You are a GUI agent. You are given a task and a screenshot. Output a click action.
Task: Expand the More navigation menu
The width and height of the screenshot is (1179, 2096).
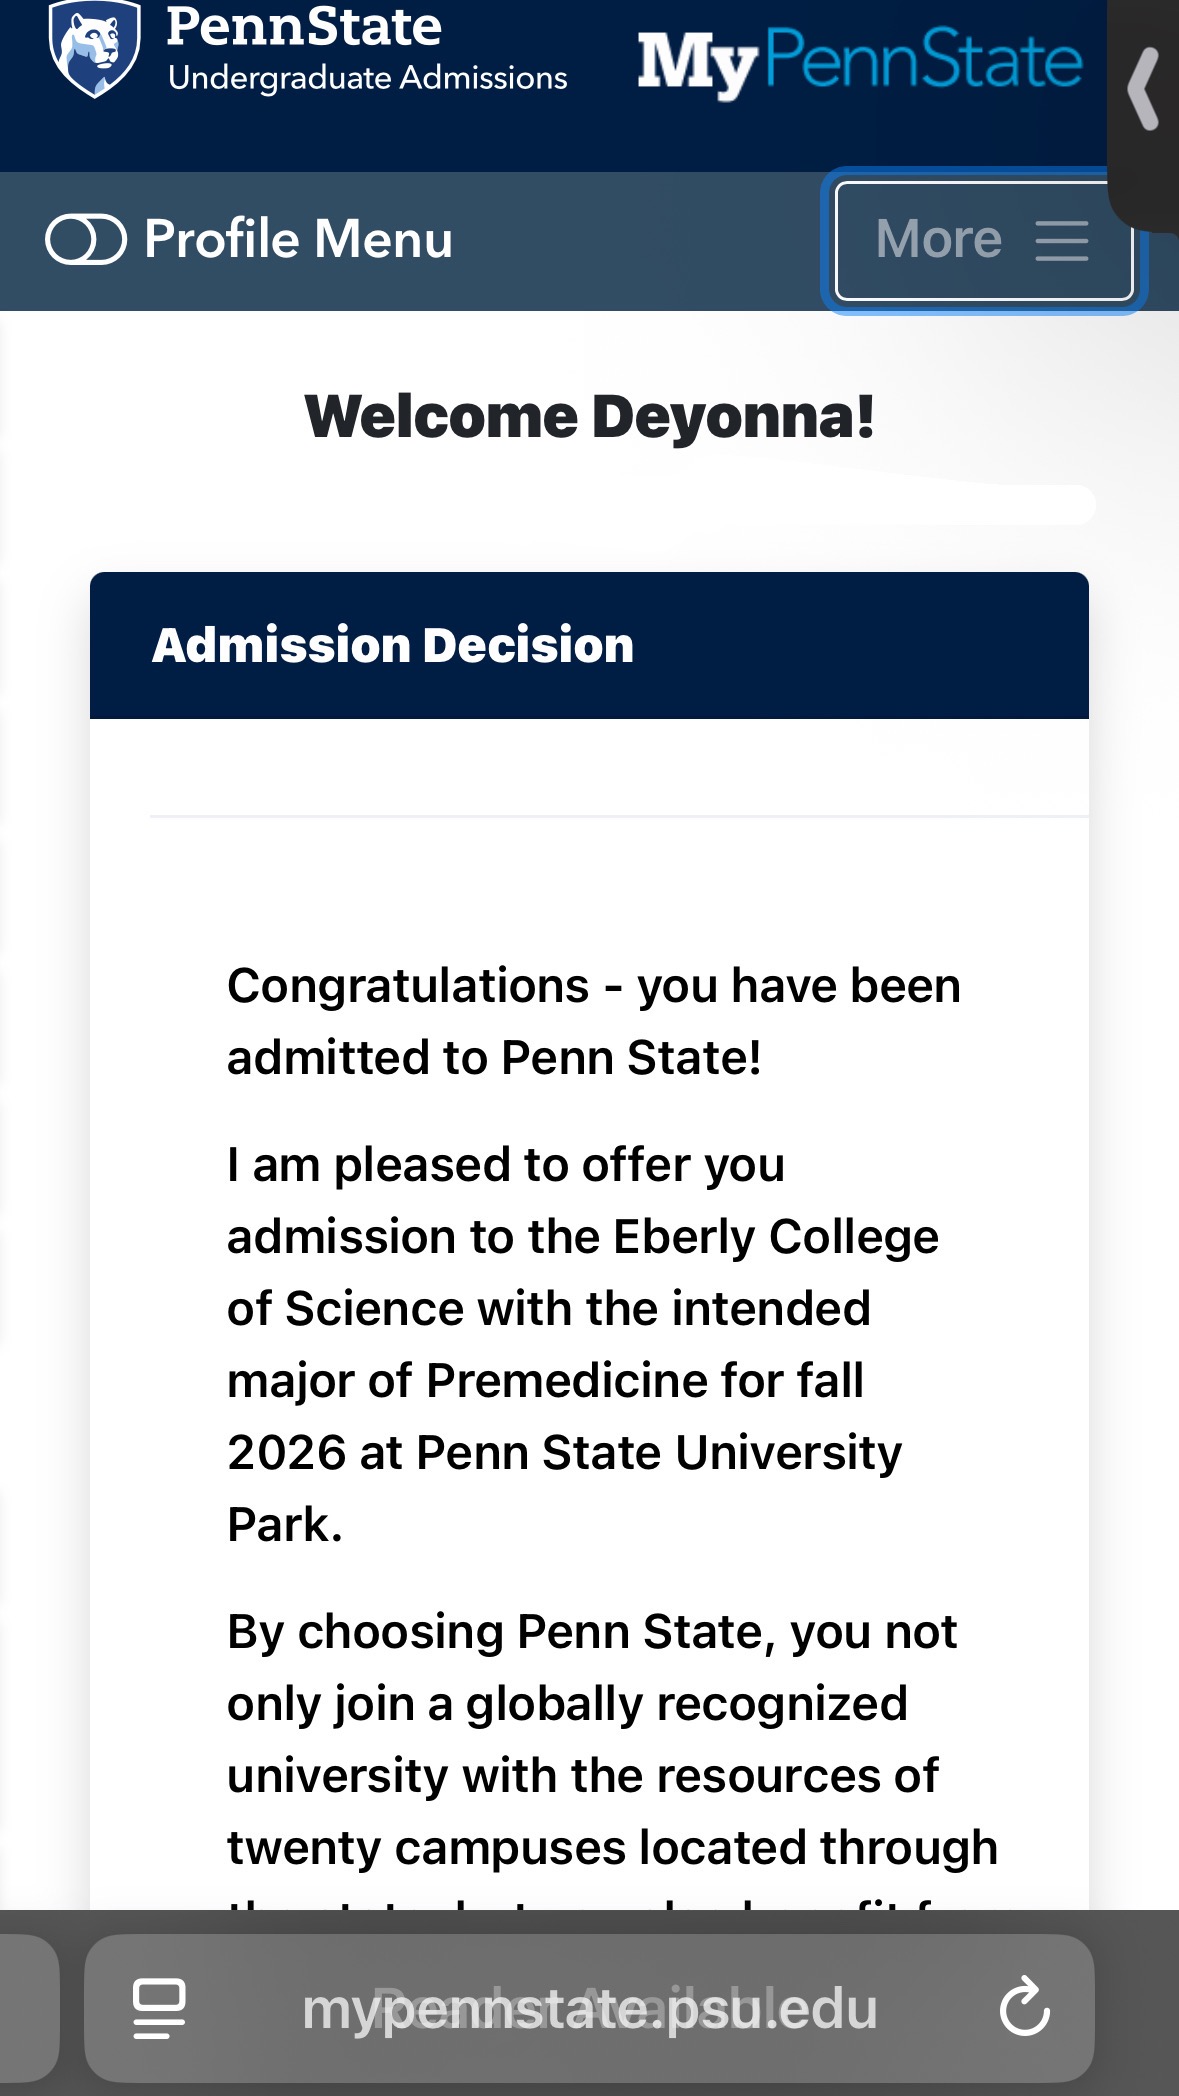[939, 240]
